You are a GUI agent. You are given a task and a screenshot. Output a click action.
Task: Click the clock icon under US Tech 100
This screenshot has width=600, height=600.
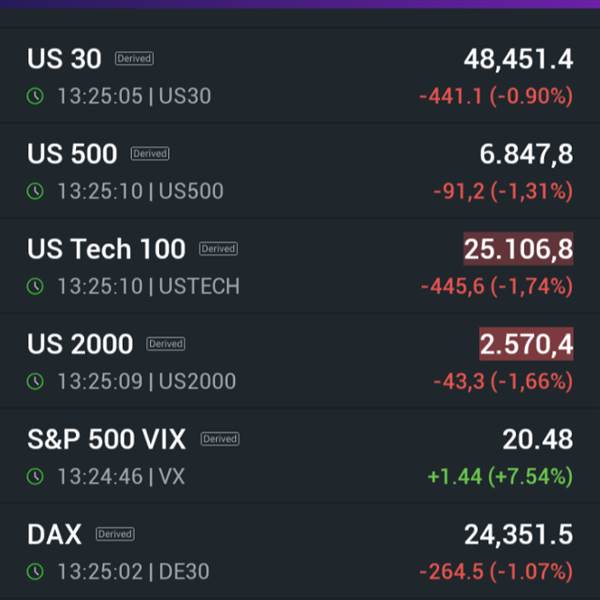(35, 286)
